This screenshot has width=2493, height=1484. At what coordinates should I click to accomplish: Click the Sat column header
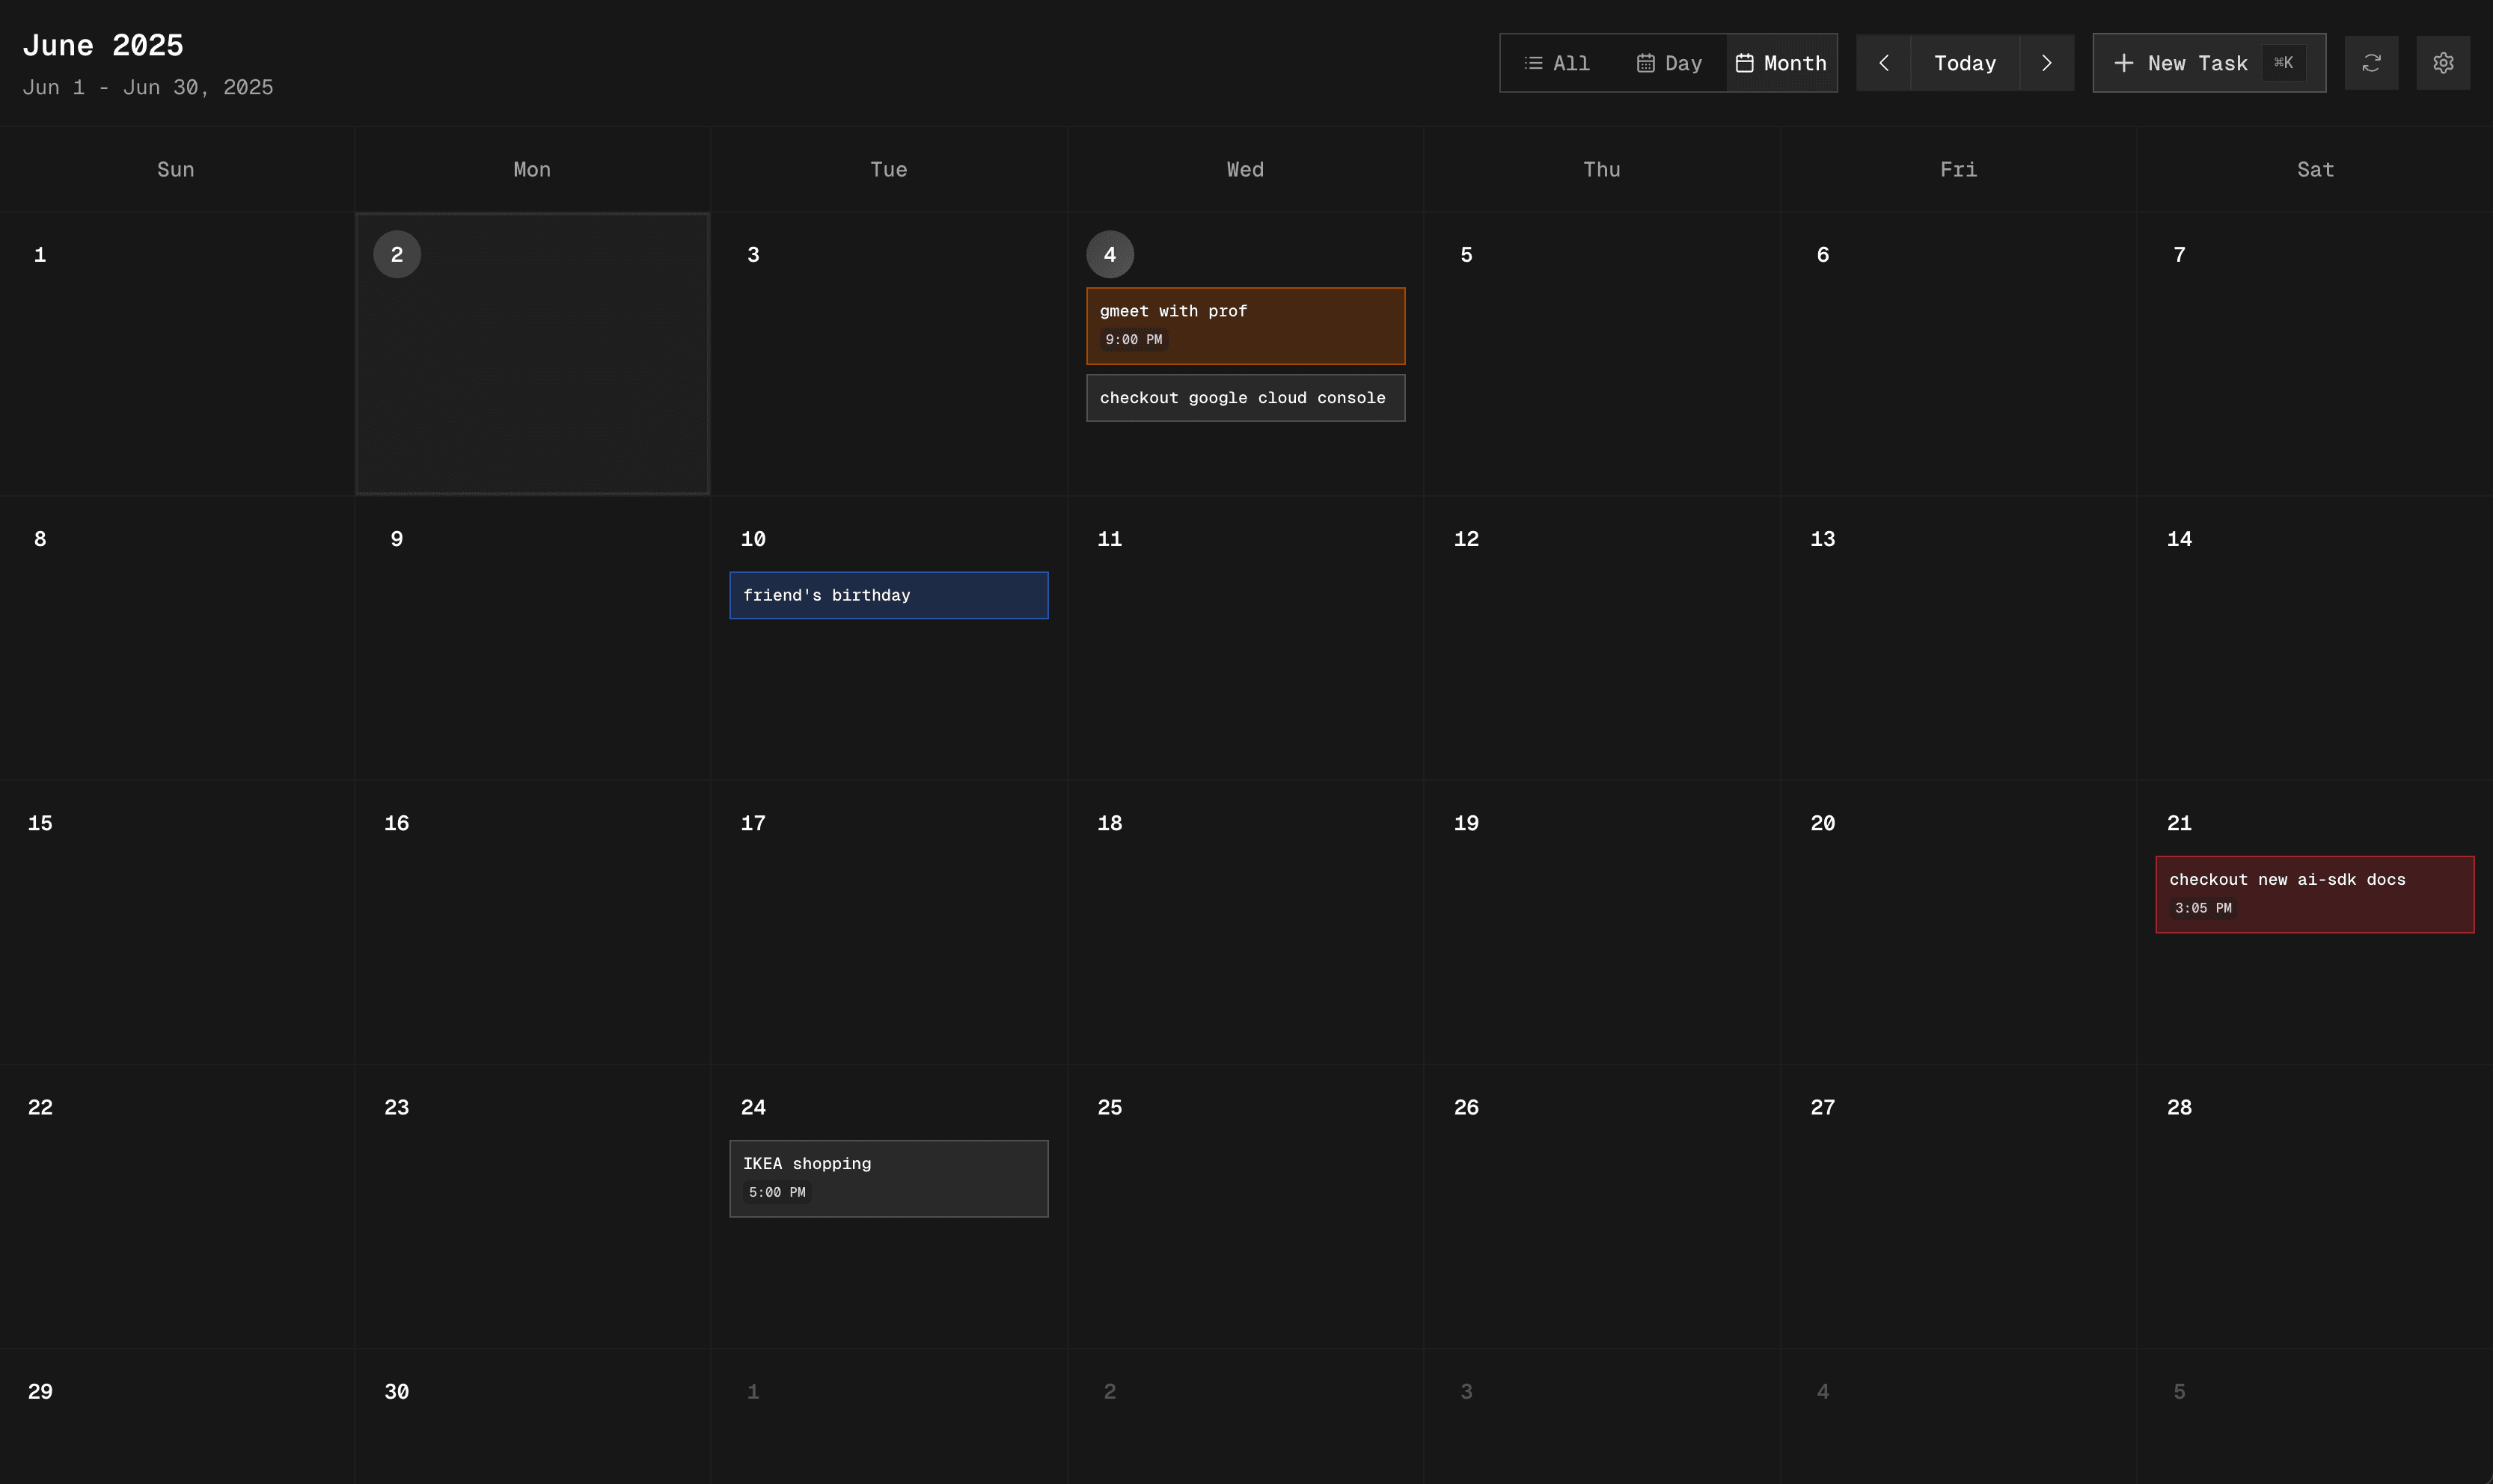coord(2315,169)
